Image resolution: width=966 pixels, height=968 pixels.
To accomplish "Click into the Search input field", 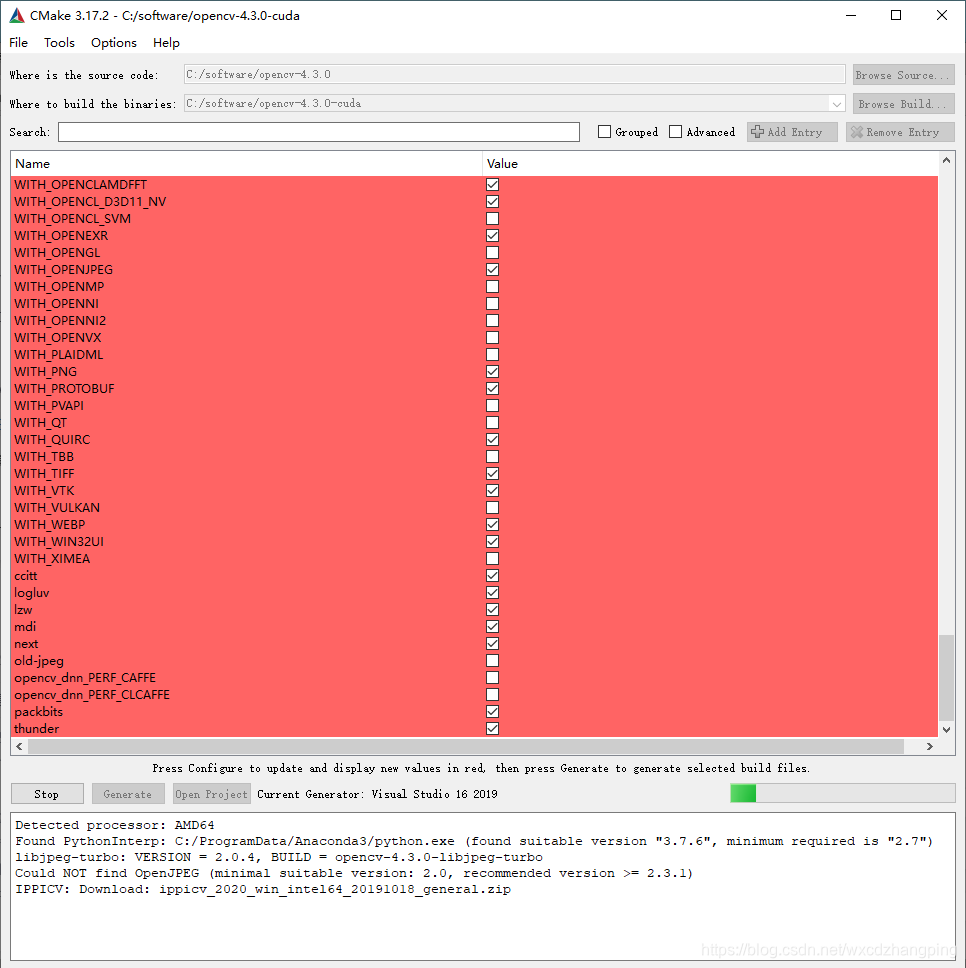I will click(x=319, y=132).
